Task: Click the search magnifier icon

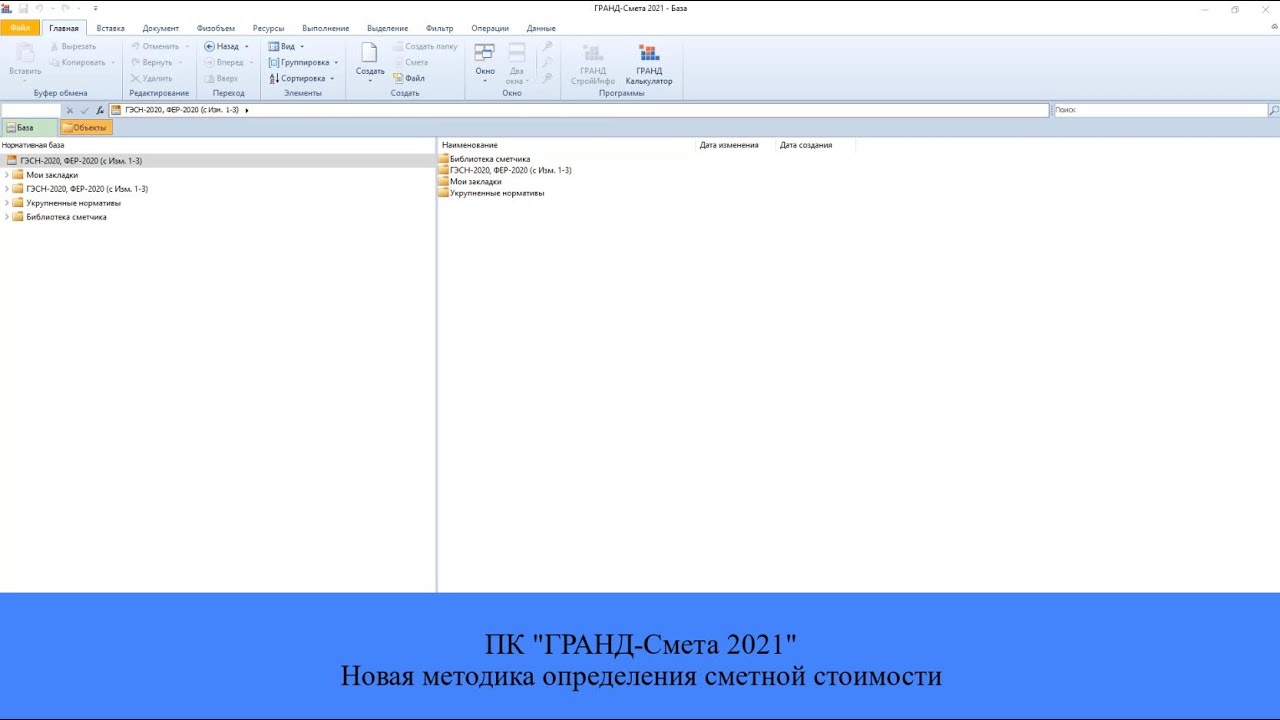Action: 1274,110
